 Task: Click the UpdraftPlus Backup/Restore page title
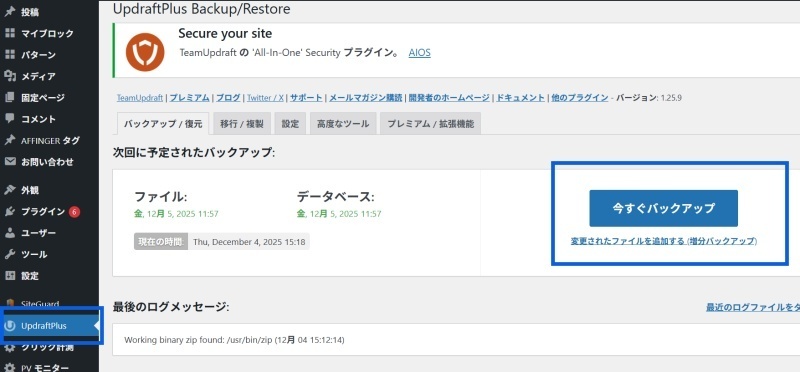click(202, 9)
